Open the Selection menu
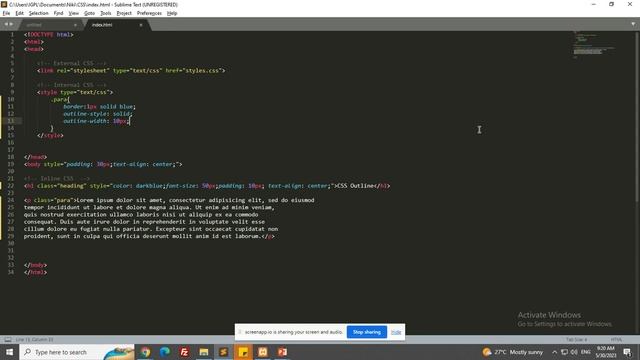This screenshot has height=360, width=640. point(38,13)
